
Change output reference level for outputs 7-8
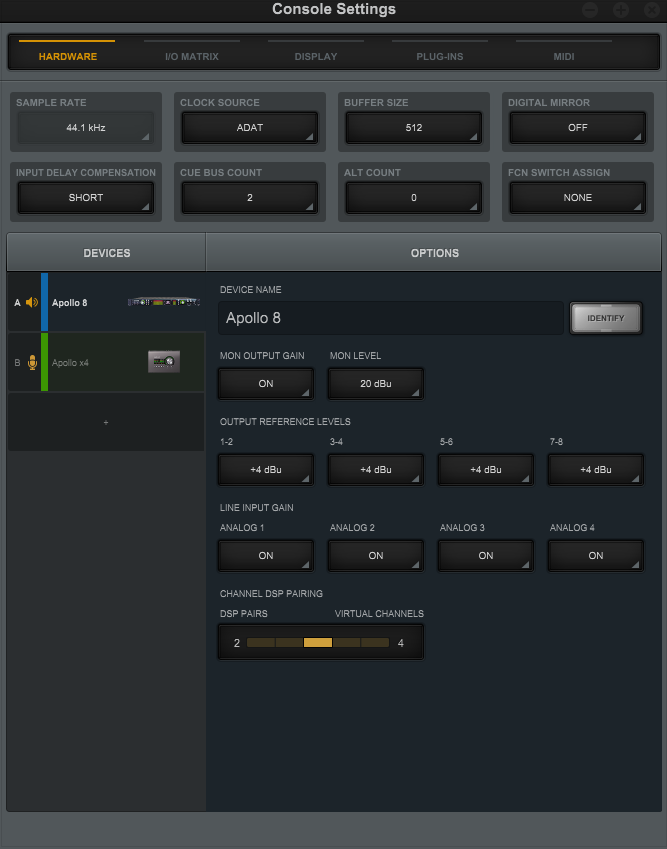pos(596,469)
